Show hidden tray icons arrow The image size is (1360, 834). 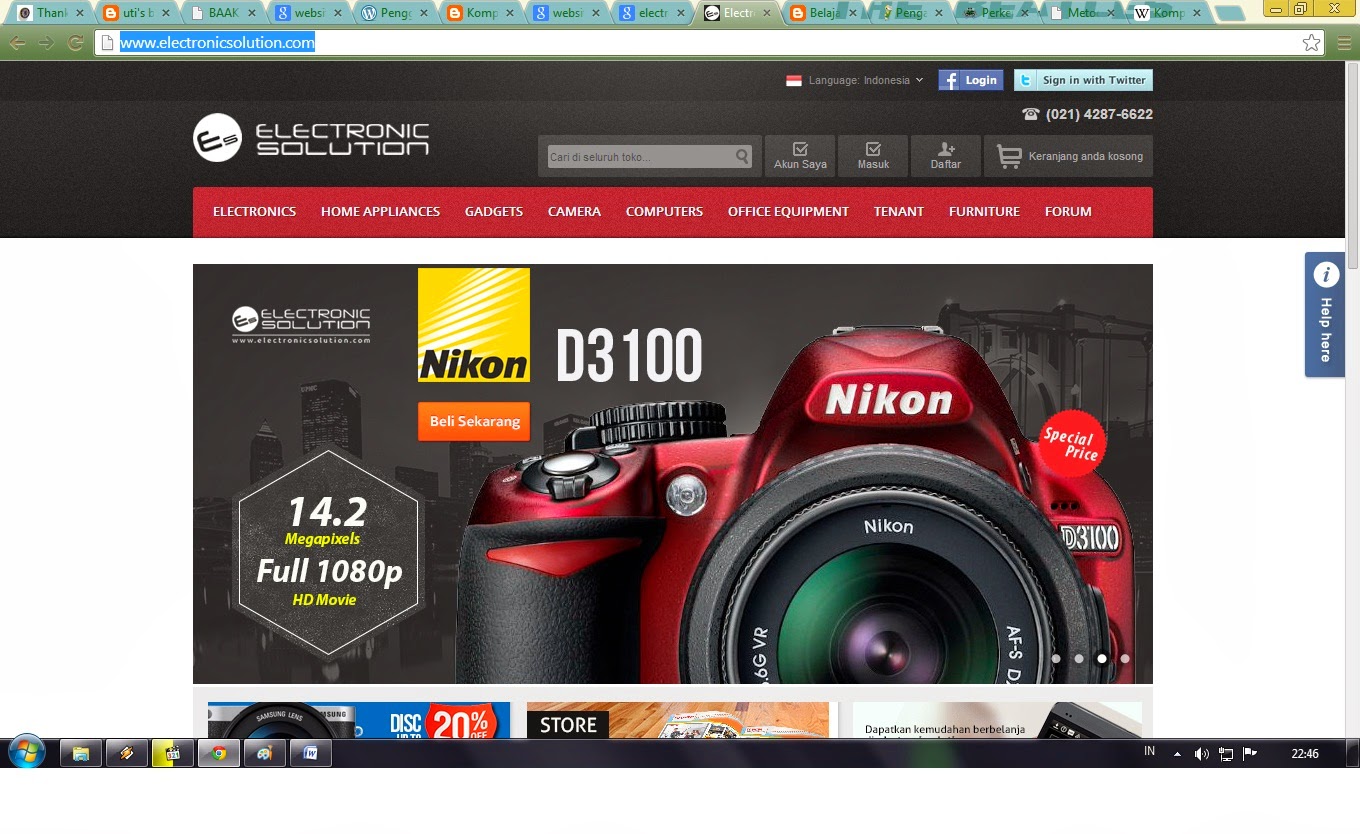pyautogui.click(x=1177, y=754)
